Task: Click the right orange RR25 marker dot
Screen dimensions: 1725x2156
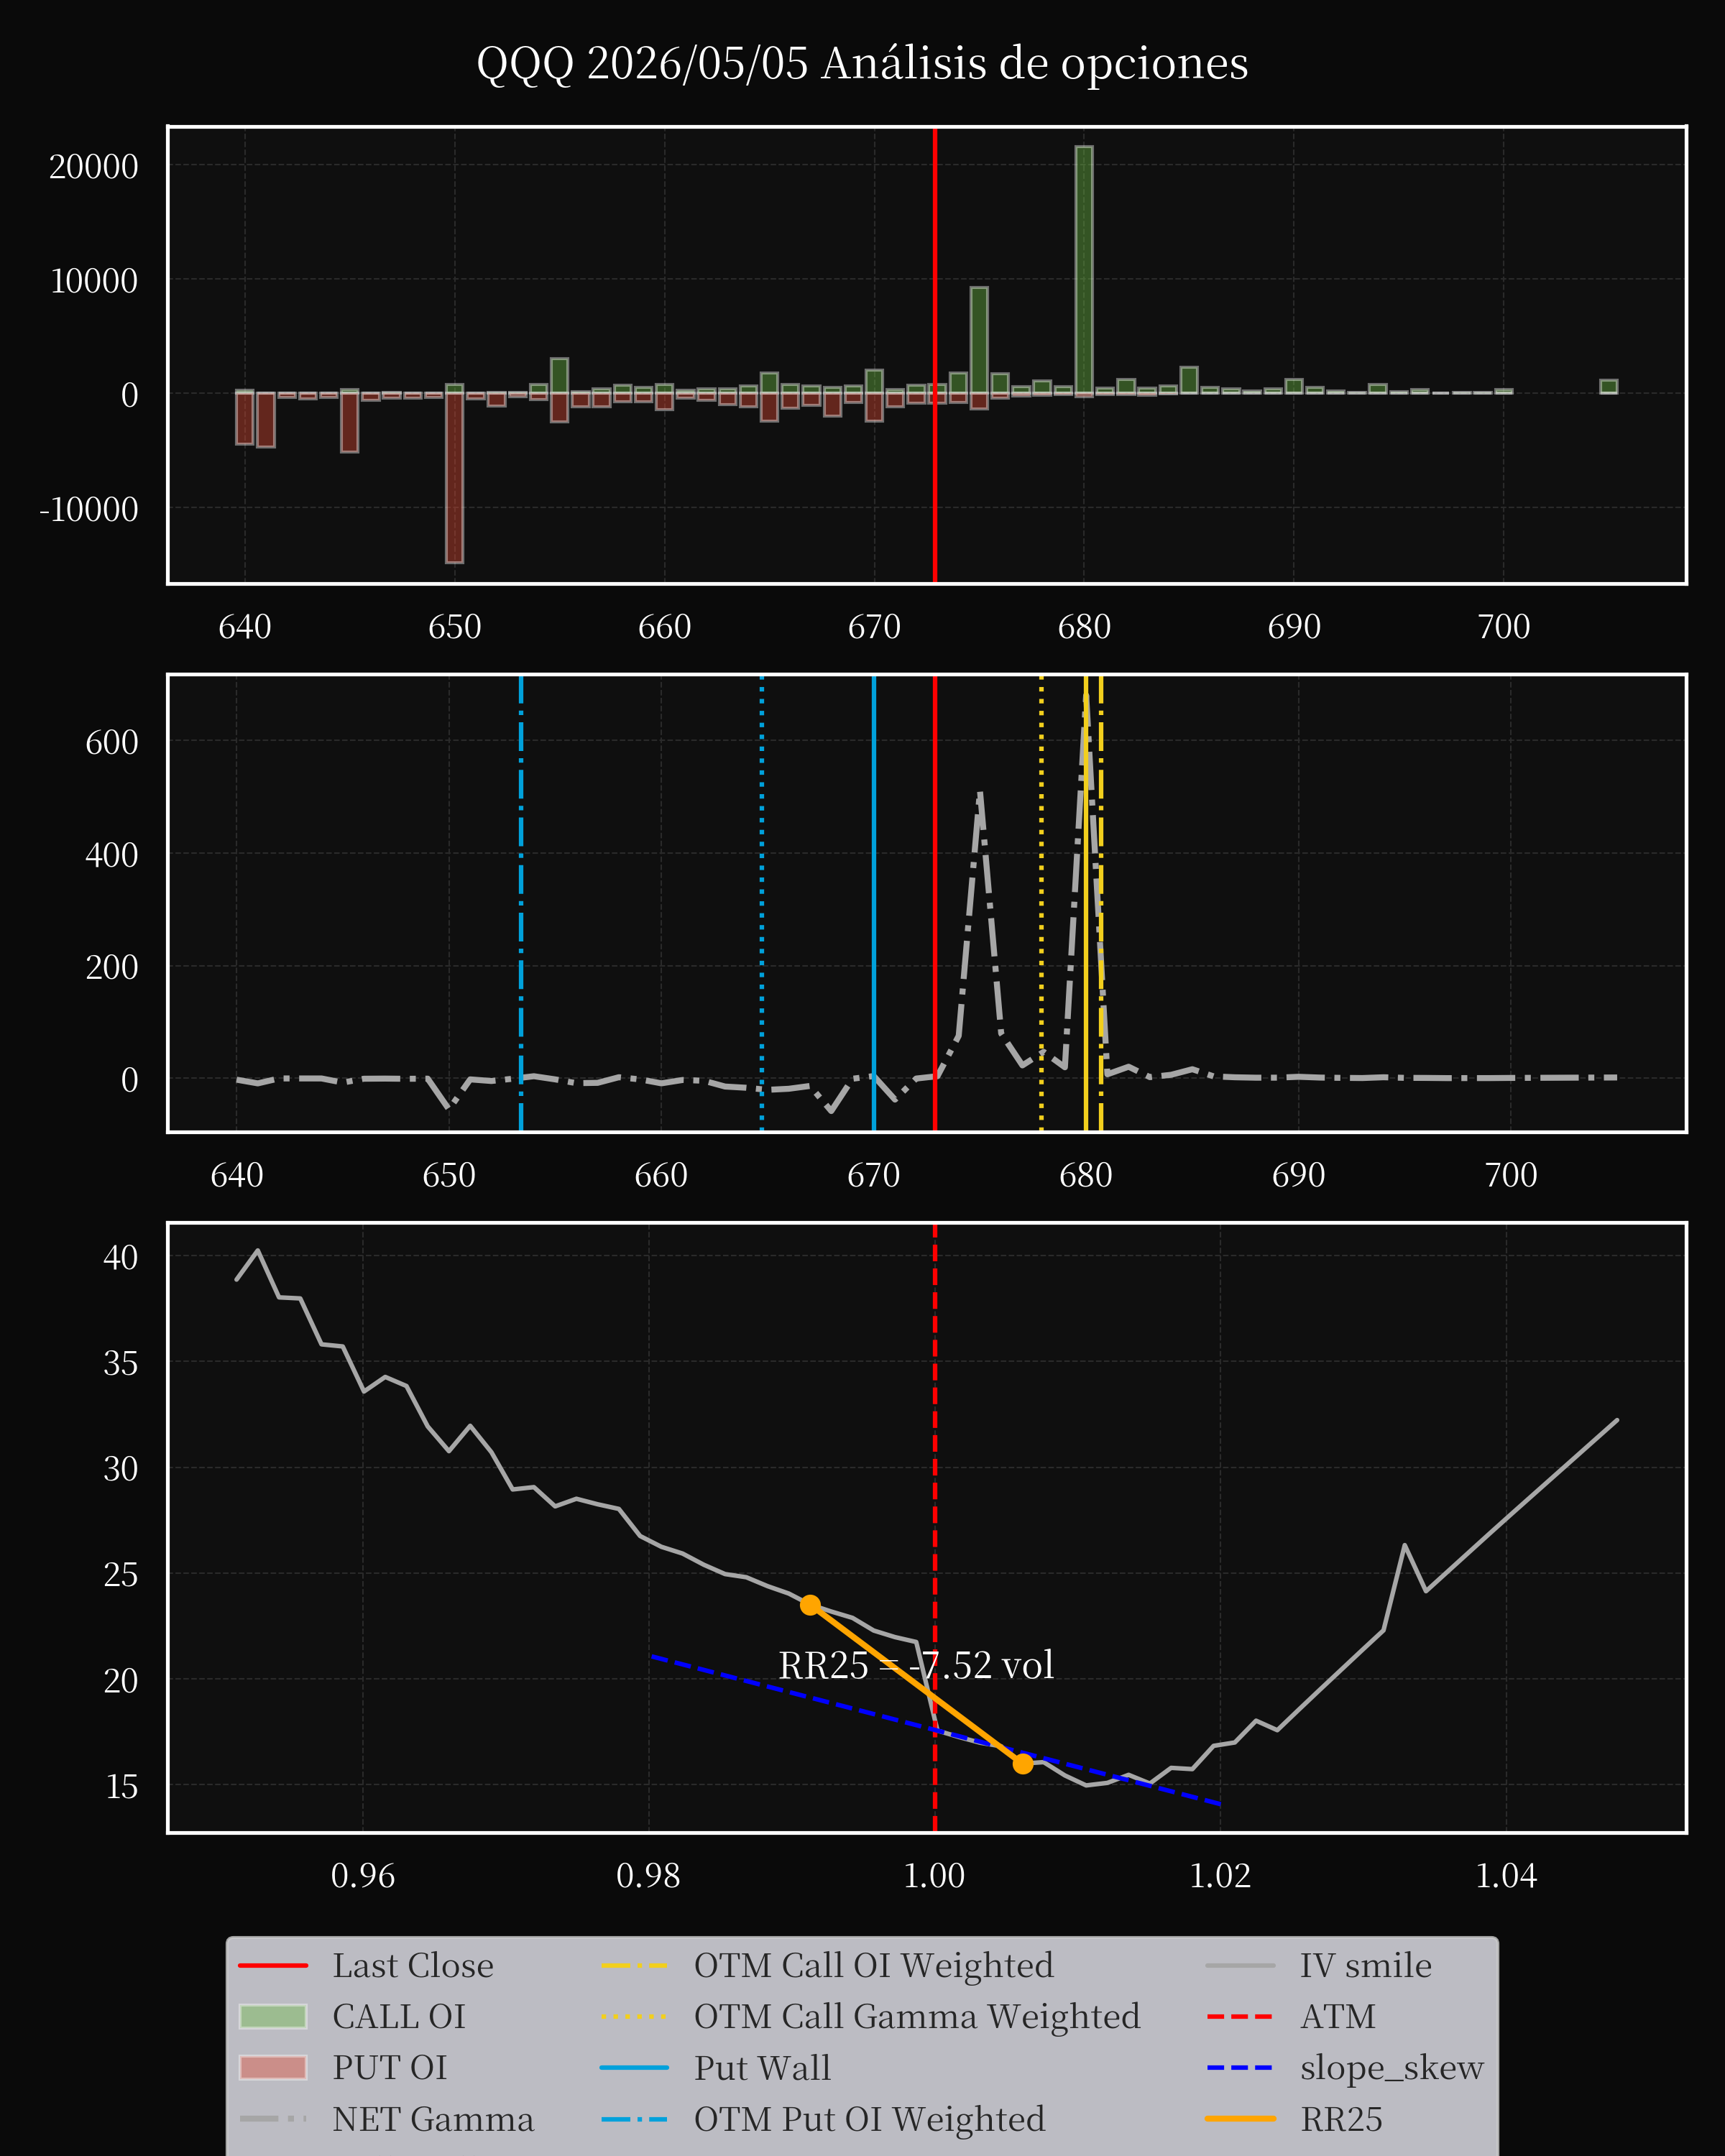Action: [x=1022, y=1763]
